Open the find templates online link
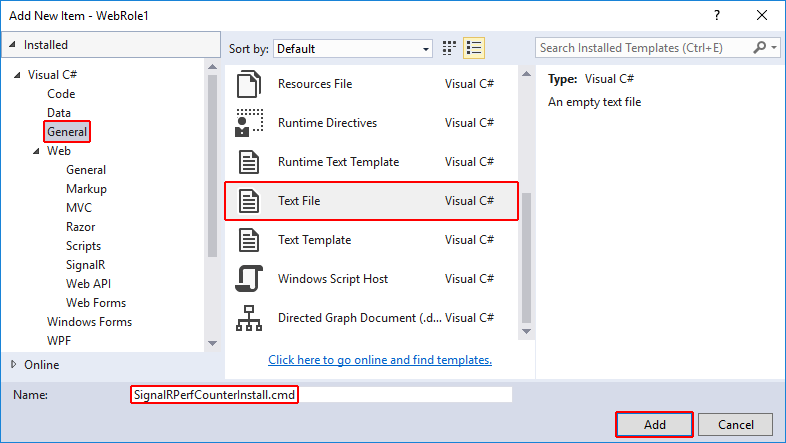 pyautogui.click(x=380, y=360)
